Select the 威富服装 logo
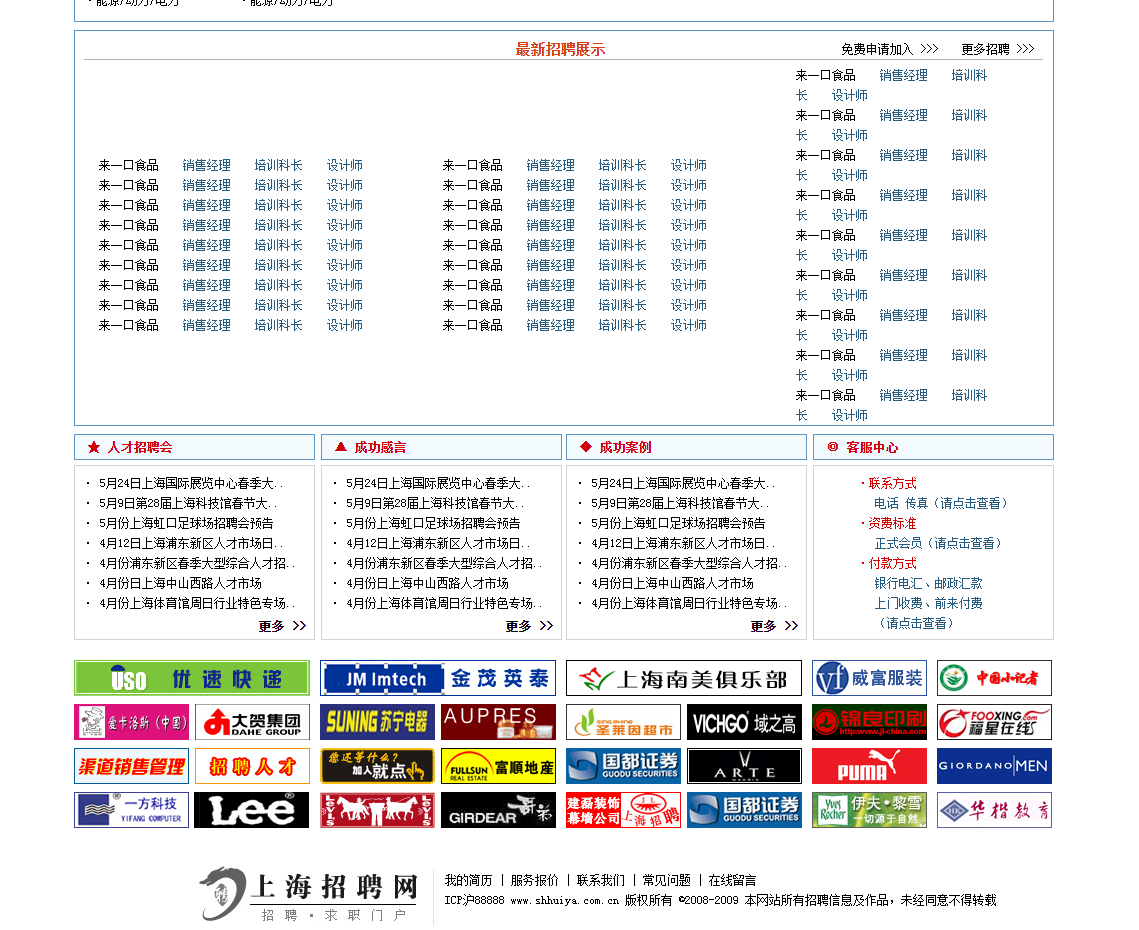1139x930 pixels. pyautogui.click(x=870, y=678)
